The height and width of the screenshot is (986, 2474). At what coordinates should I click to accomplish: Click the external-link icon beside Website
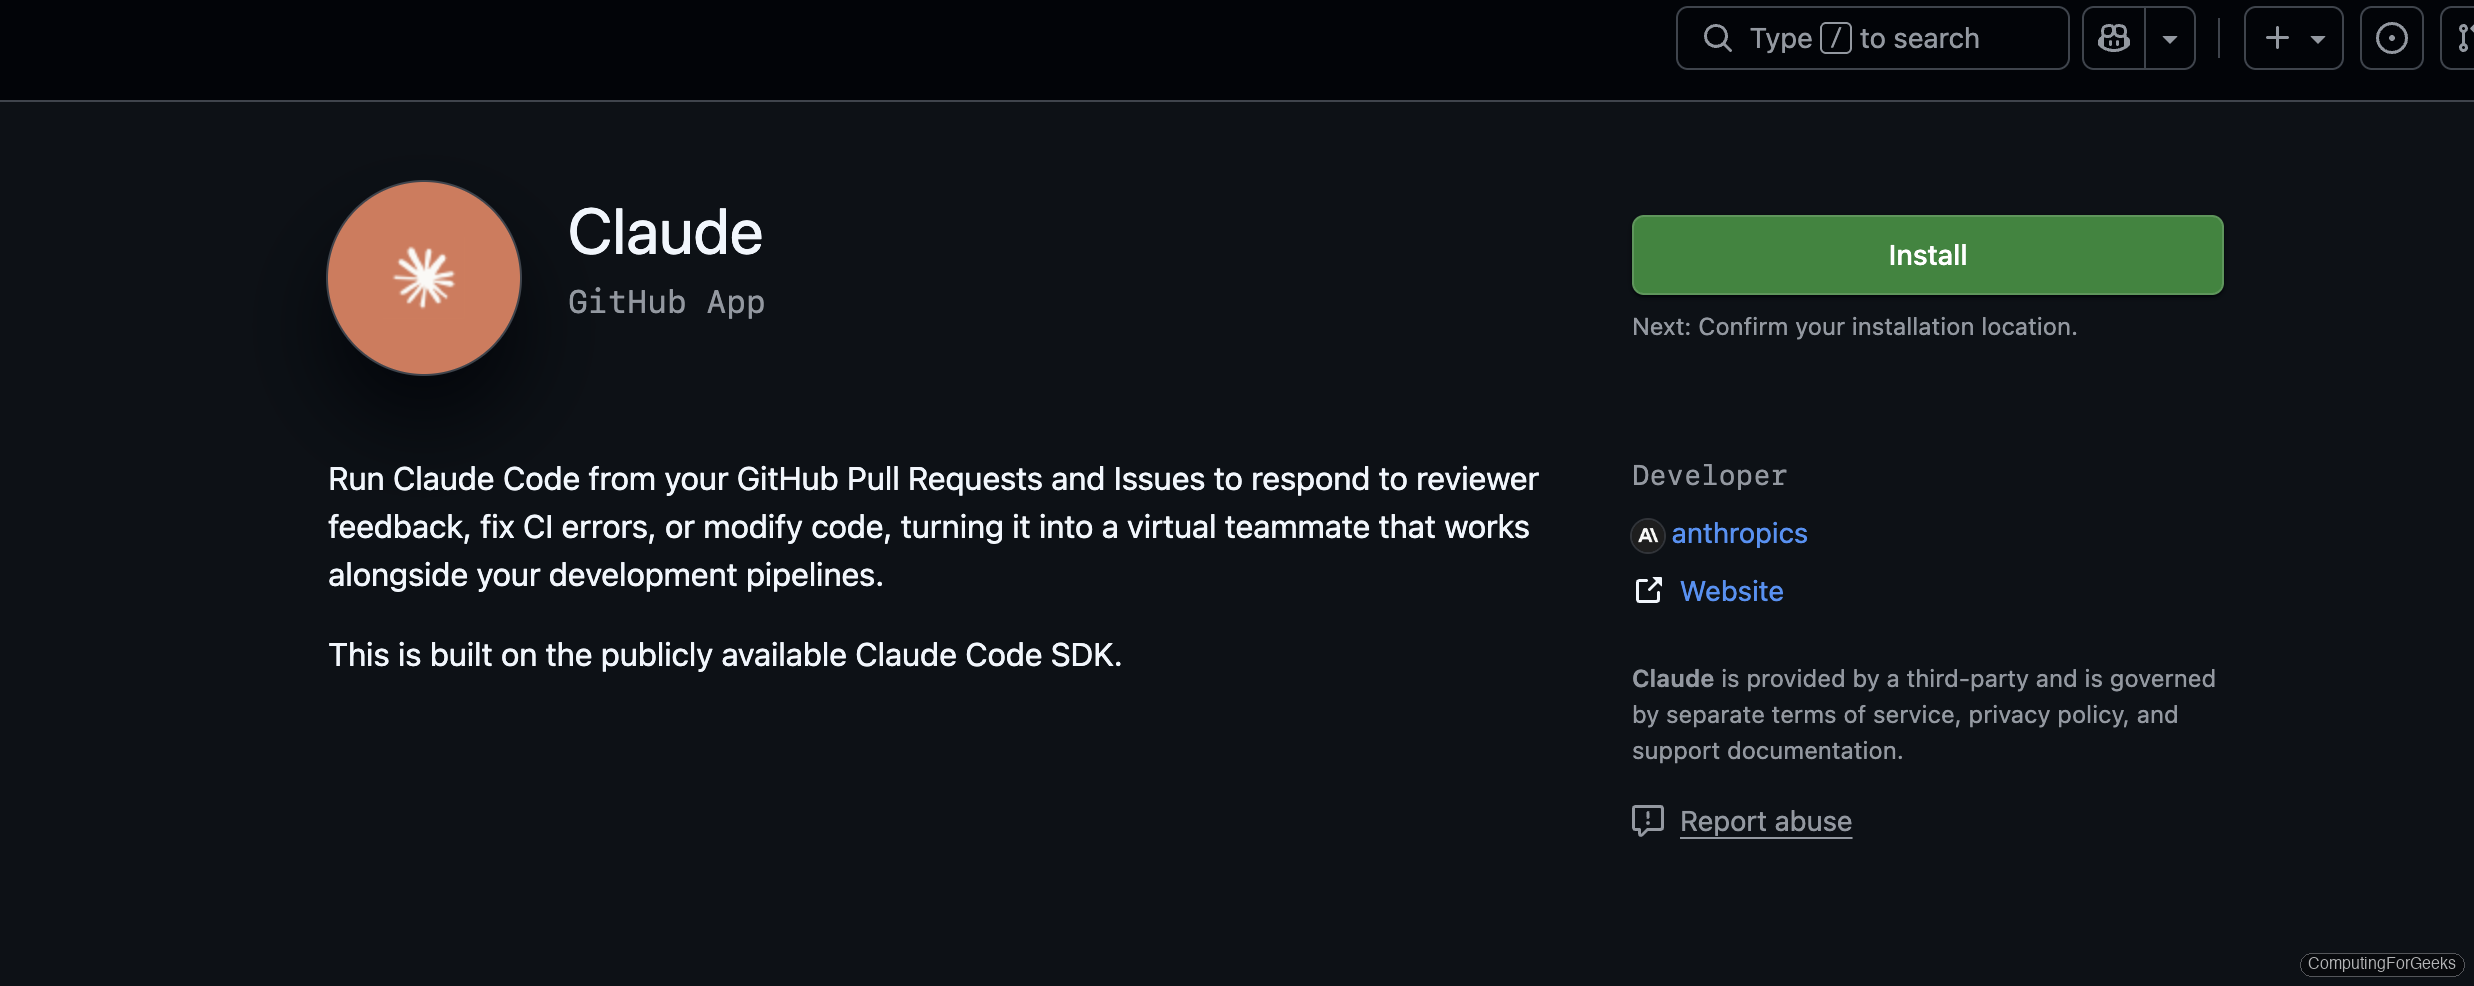coord(1647,590)
